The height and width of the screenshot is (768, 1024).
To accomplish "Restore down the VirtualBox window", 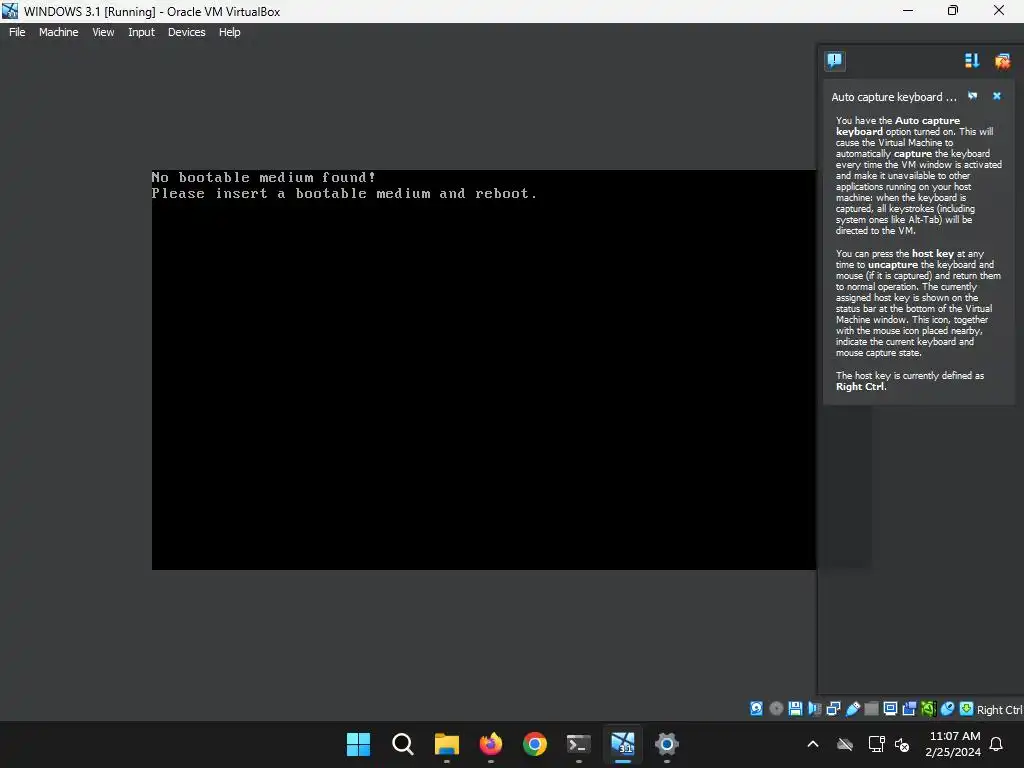I will [x=953, y=10].
